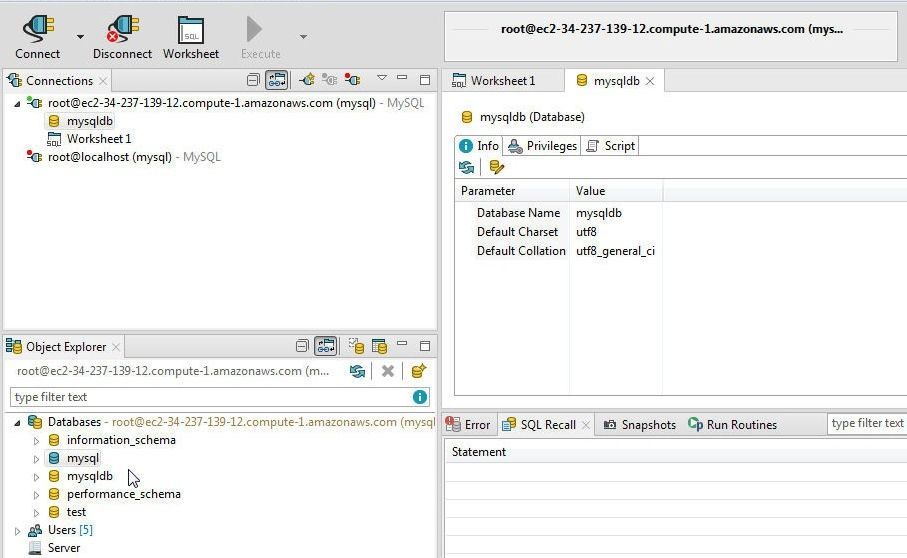This screenshot has height=558, width=907.
Task: Select the performance_schema database item
Action: 123,494
